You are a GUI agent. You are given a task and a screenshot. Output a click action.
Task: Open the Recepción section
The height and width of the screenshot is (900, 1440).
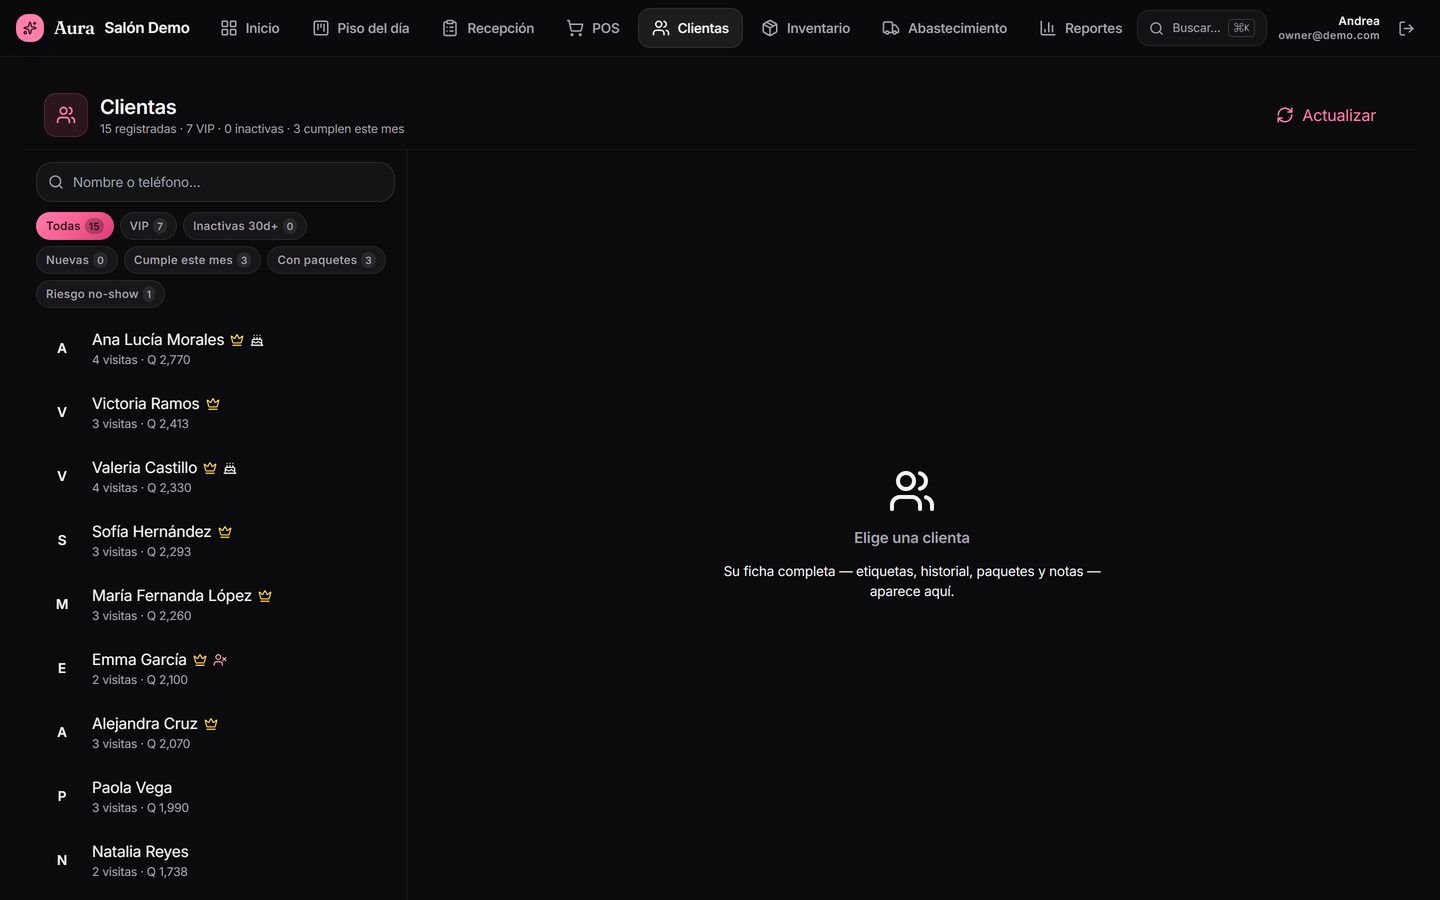[488, 28]
